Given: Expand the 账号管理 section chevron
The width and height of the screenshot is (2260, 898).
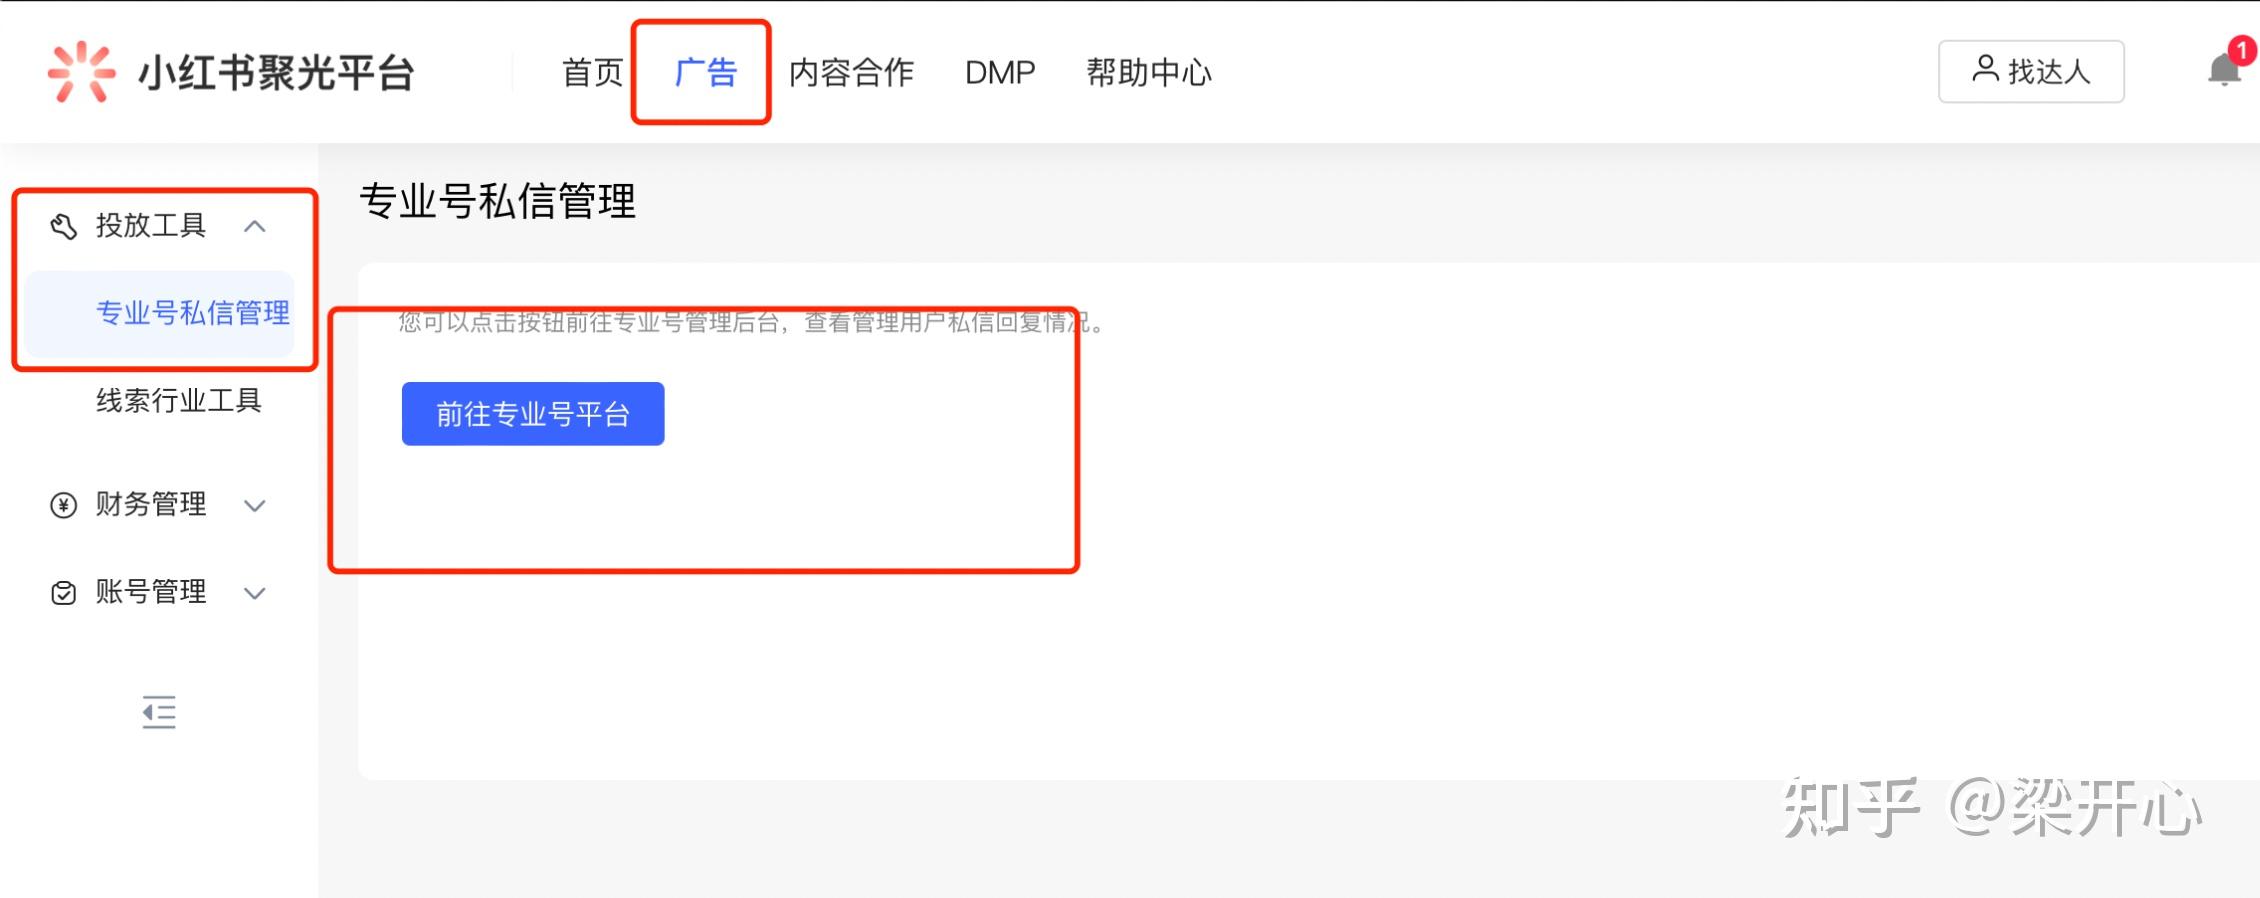Looking at the screenshot, I should [x=255, y=593].
